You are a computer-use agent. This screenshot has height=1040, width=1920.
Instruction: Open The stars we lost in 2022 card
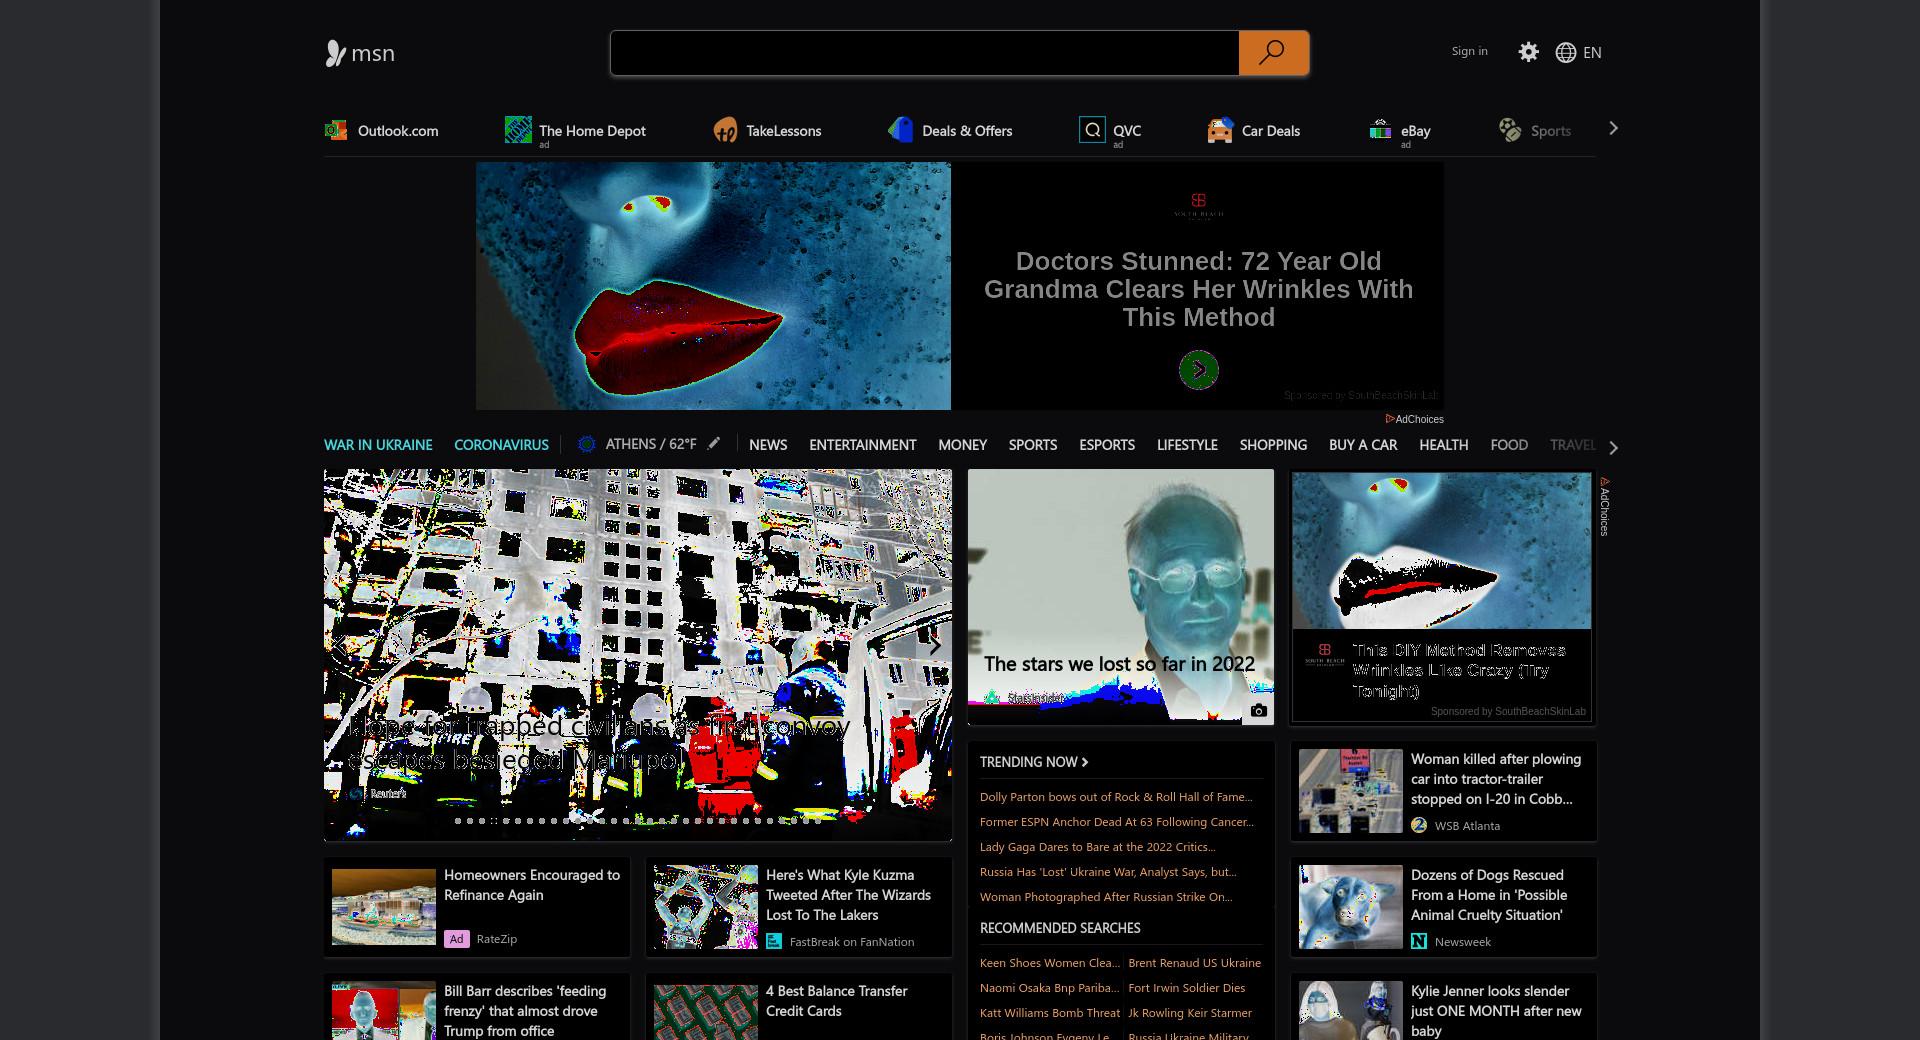1120,596
